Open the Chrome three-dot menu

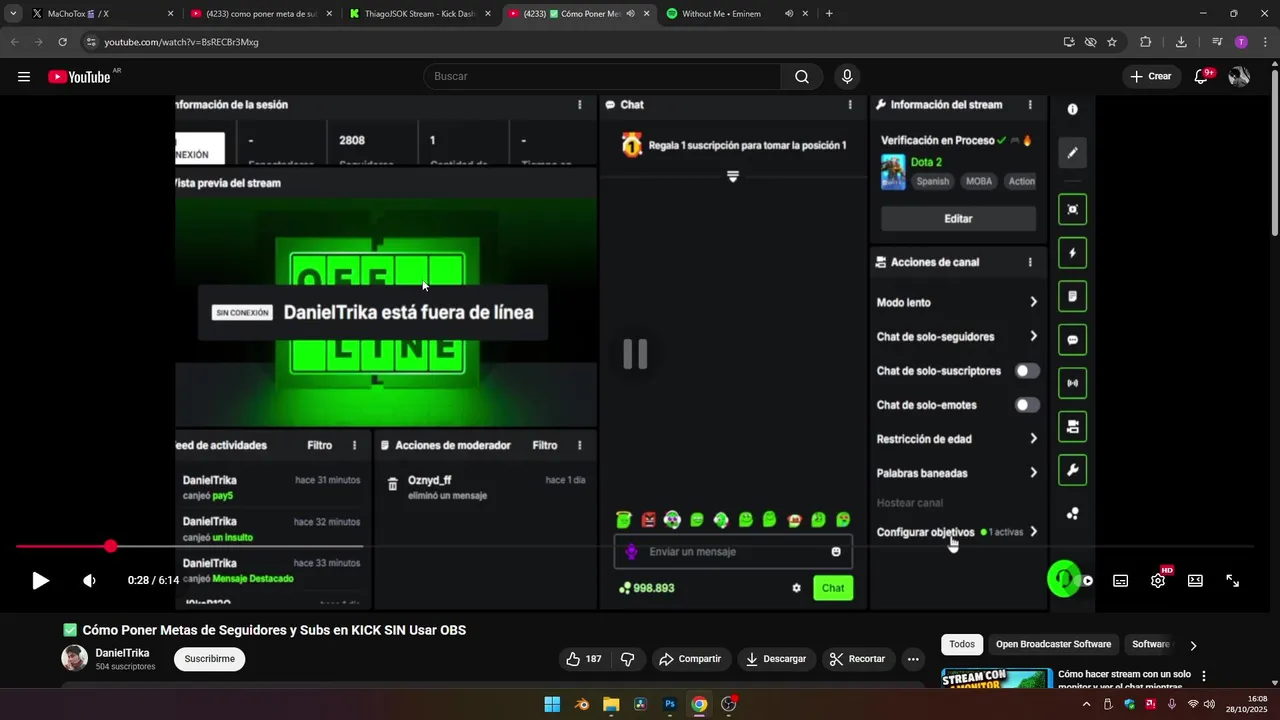[1264, 42]
